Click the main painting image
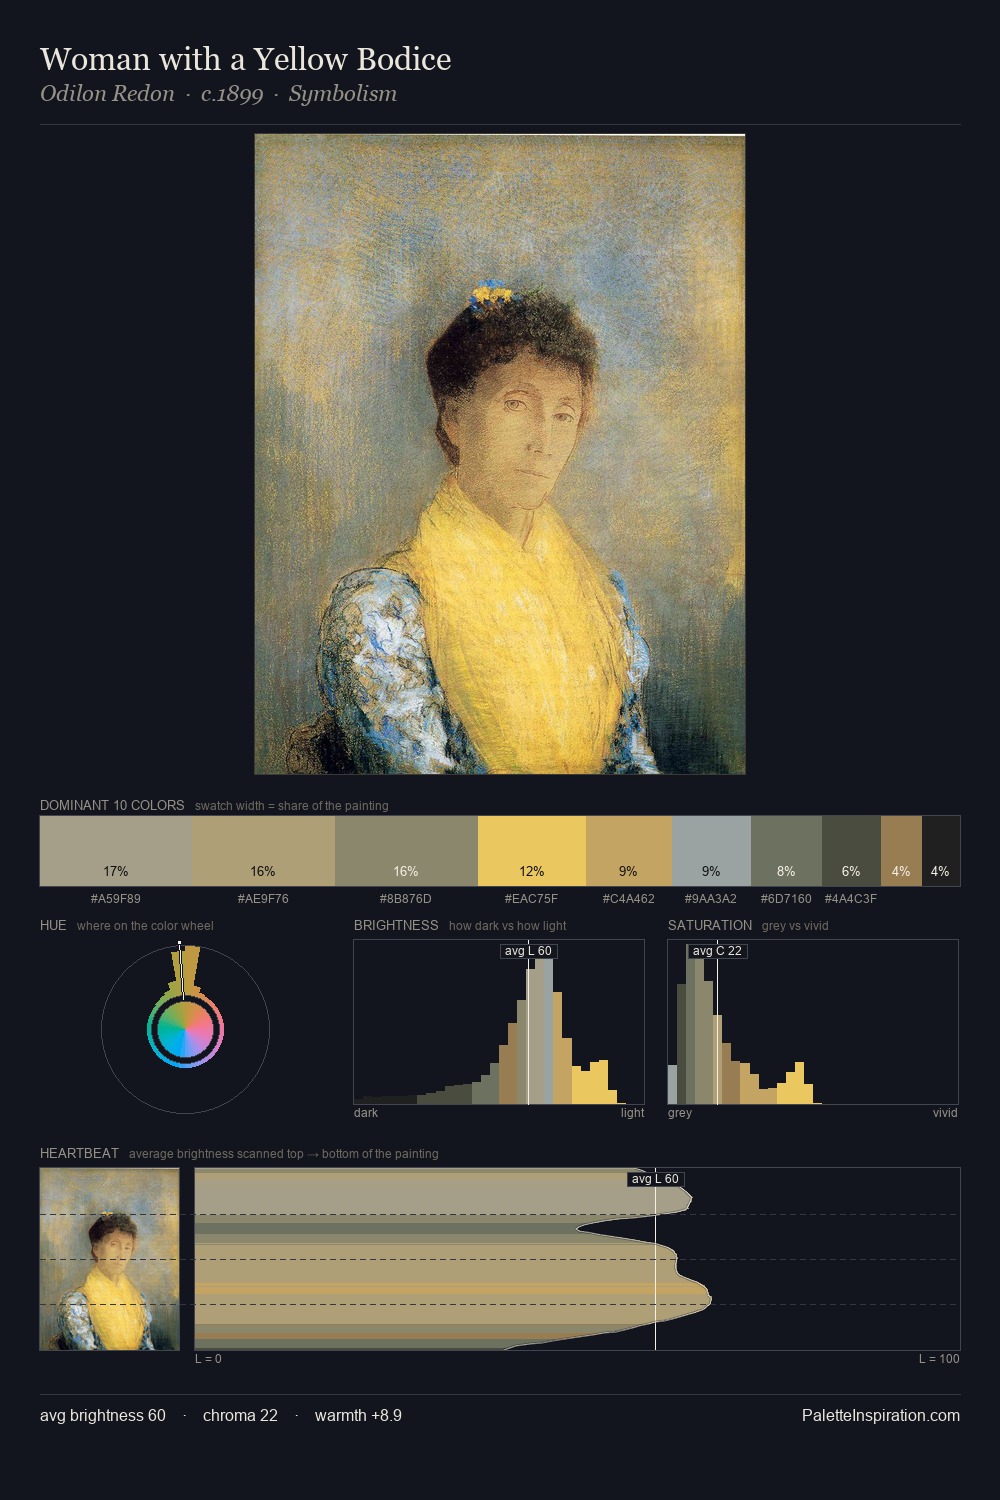The height and width of the screenshot is (1500, 1000). (500, 454)
